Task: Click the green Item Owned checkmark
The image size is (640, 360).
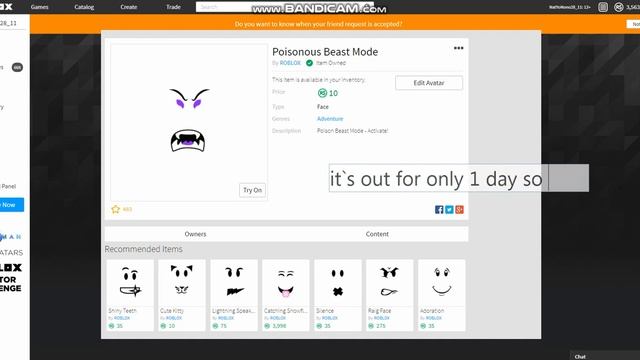Action: (309, 63)
